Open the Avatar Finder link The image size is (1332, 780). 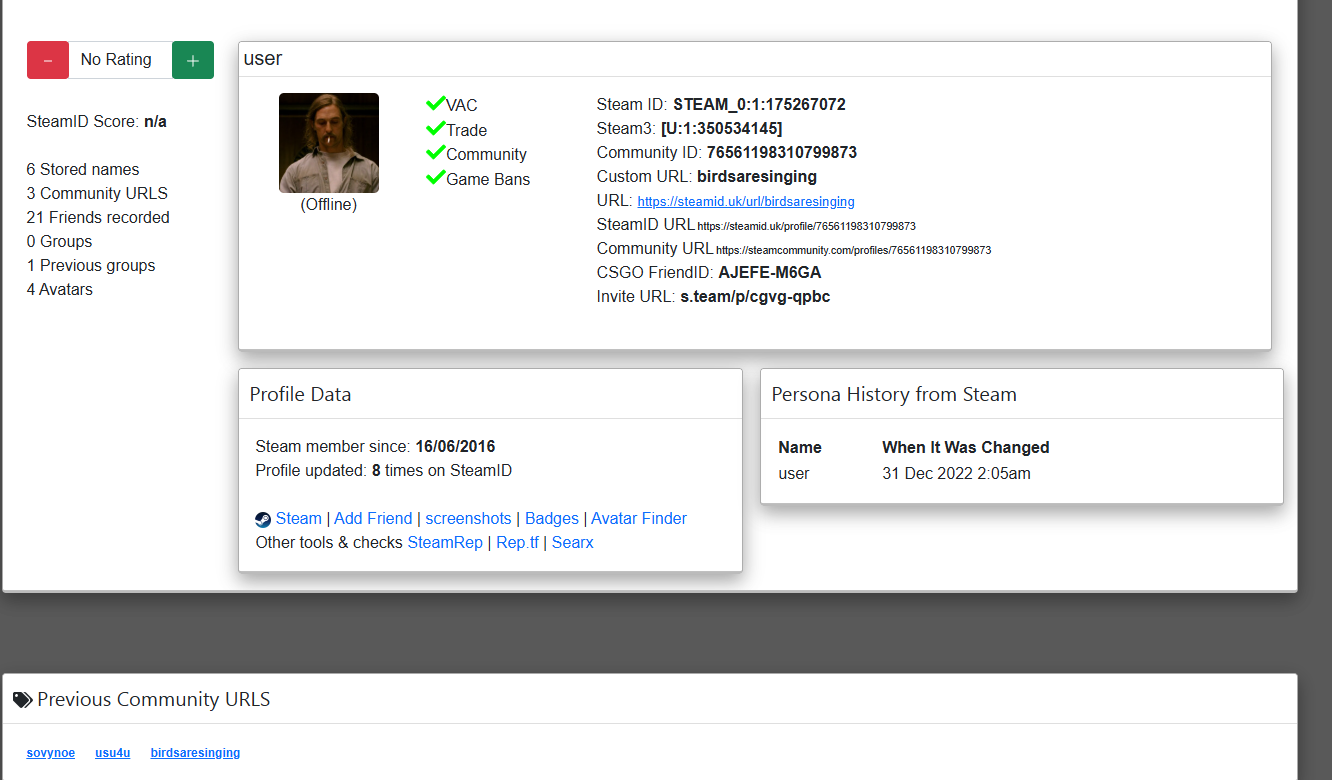[x=639, y=518]
